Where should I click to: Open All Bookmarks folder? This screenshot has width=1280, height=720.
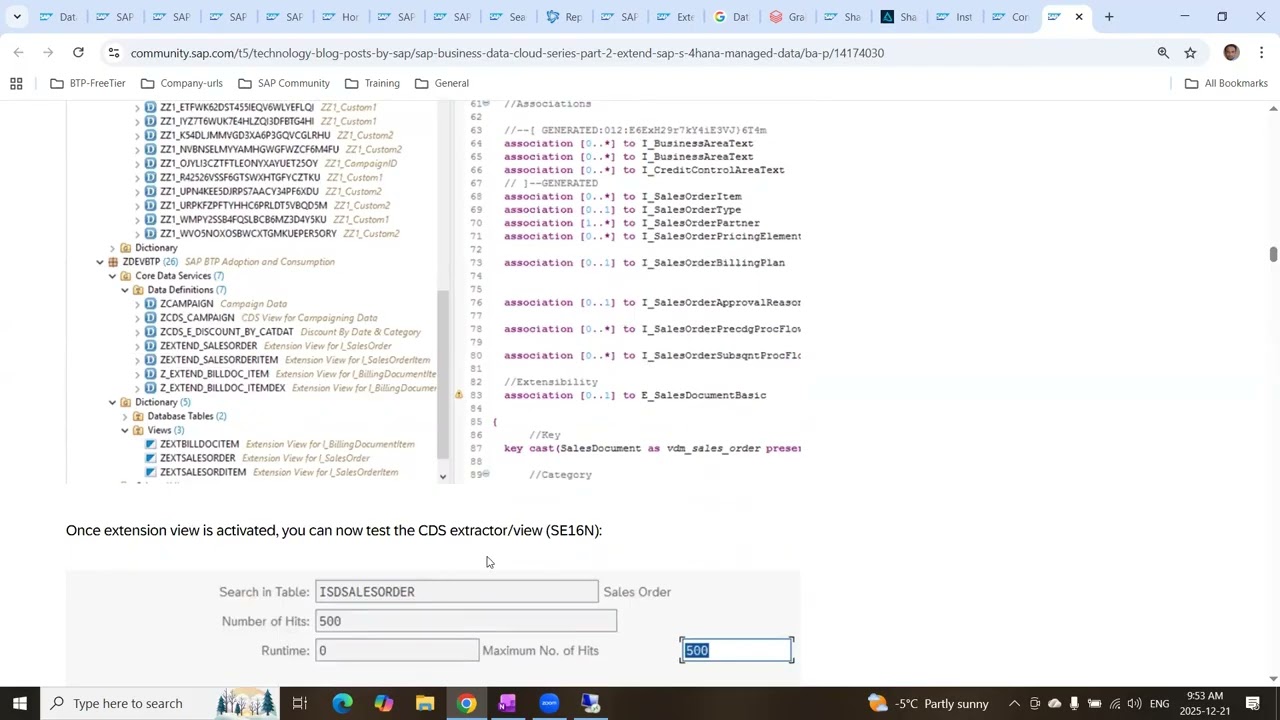tap(1226, 83)
